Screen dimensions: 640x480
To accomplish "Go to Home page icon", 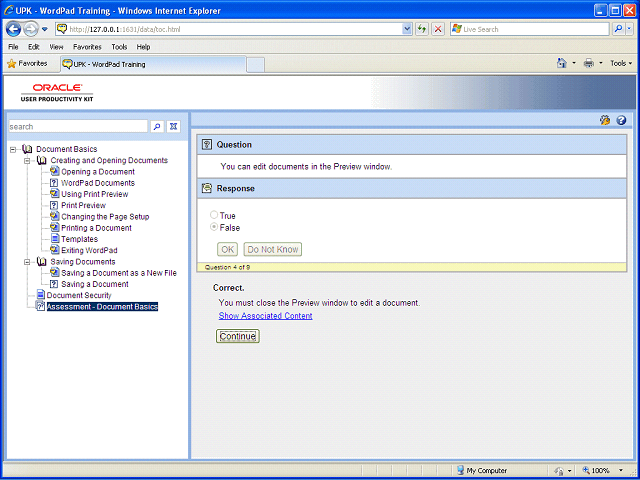I will [562, 63].
